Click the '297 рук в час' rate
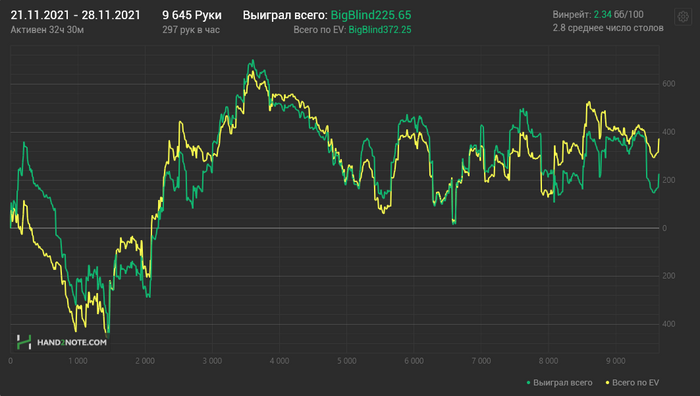Viewport: 700px width, 396px height. (191, 30)
